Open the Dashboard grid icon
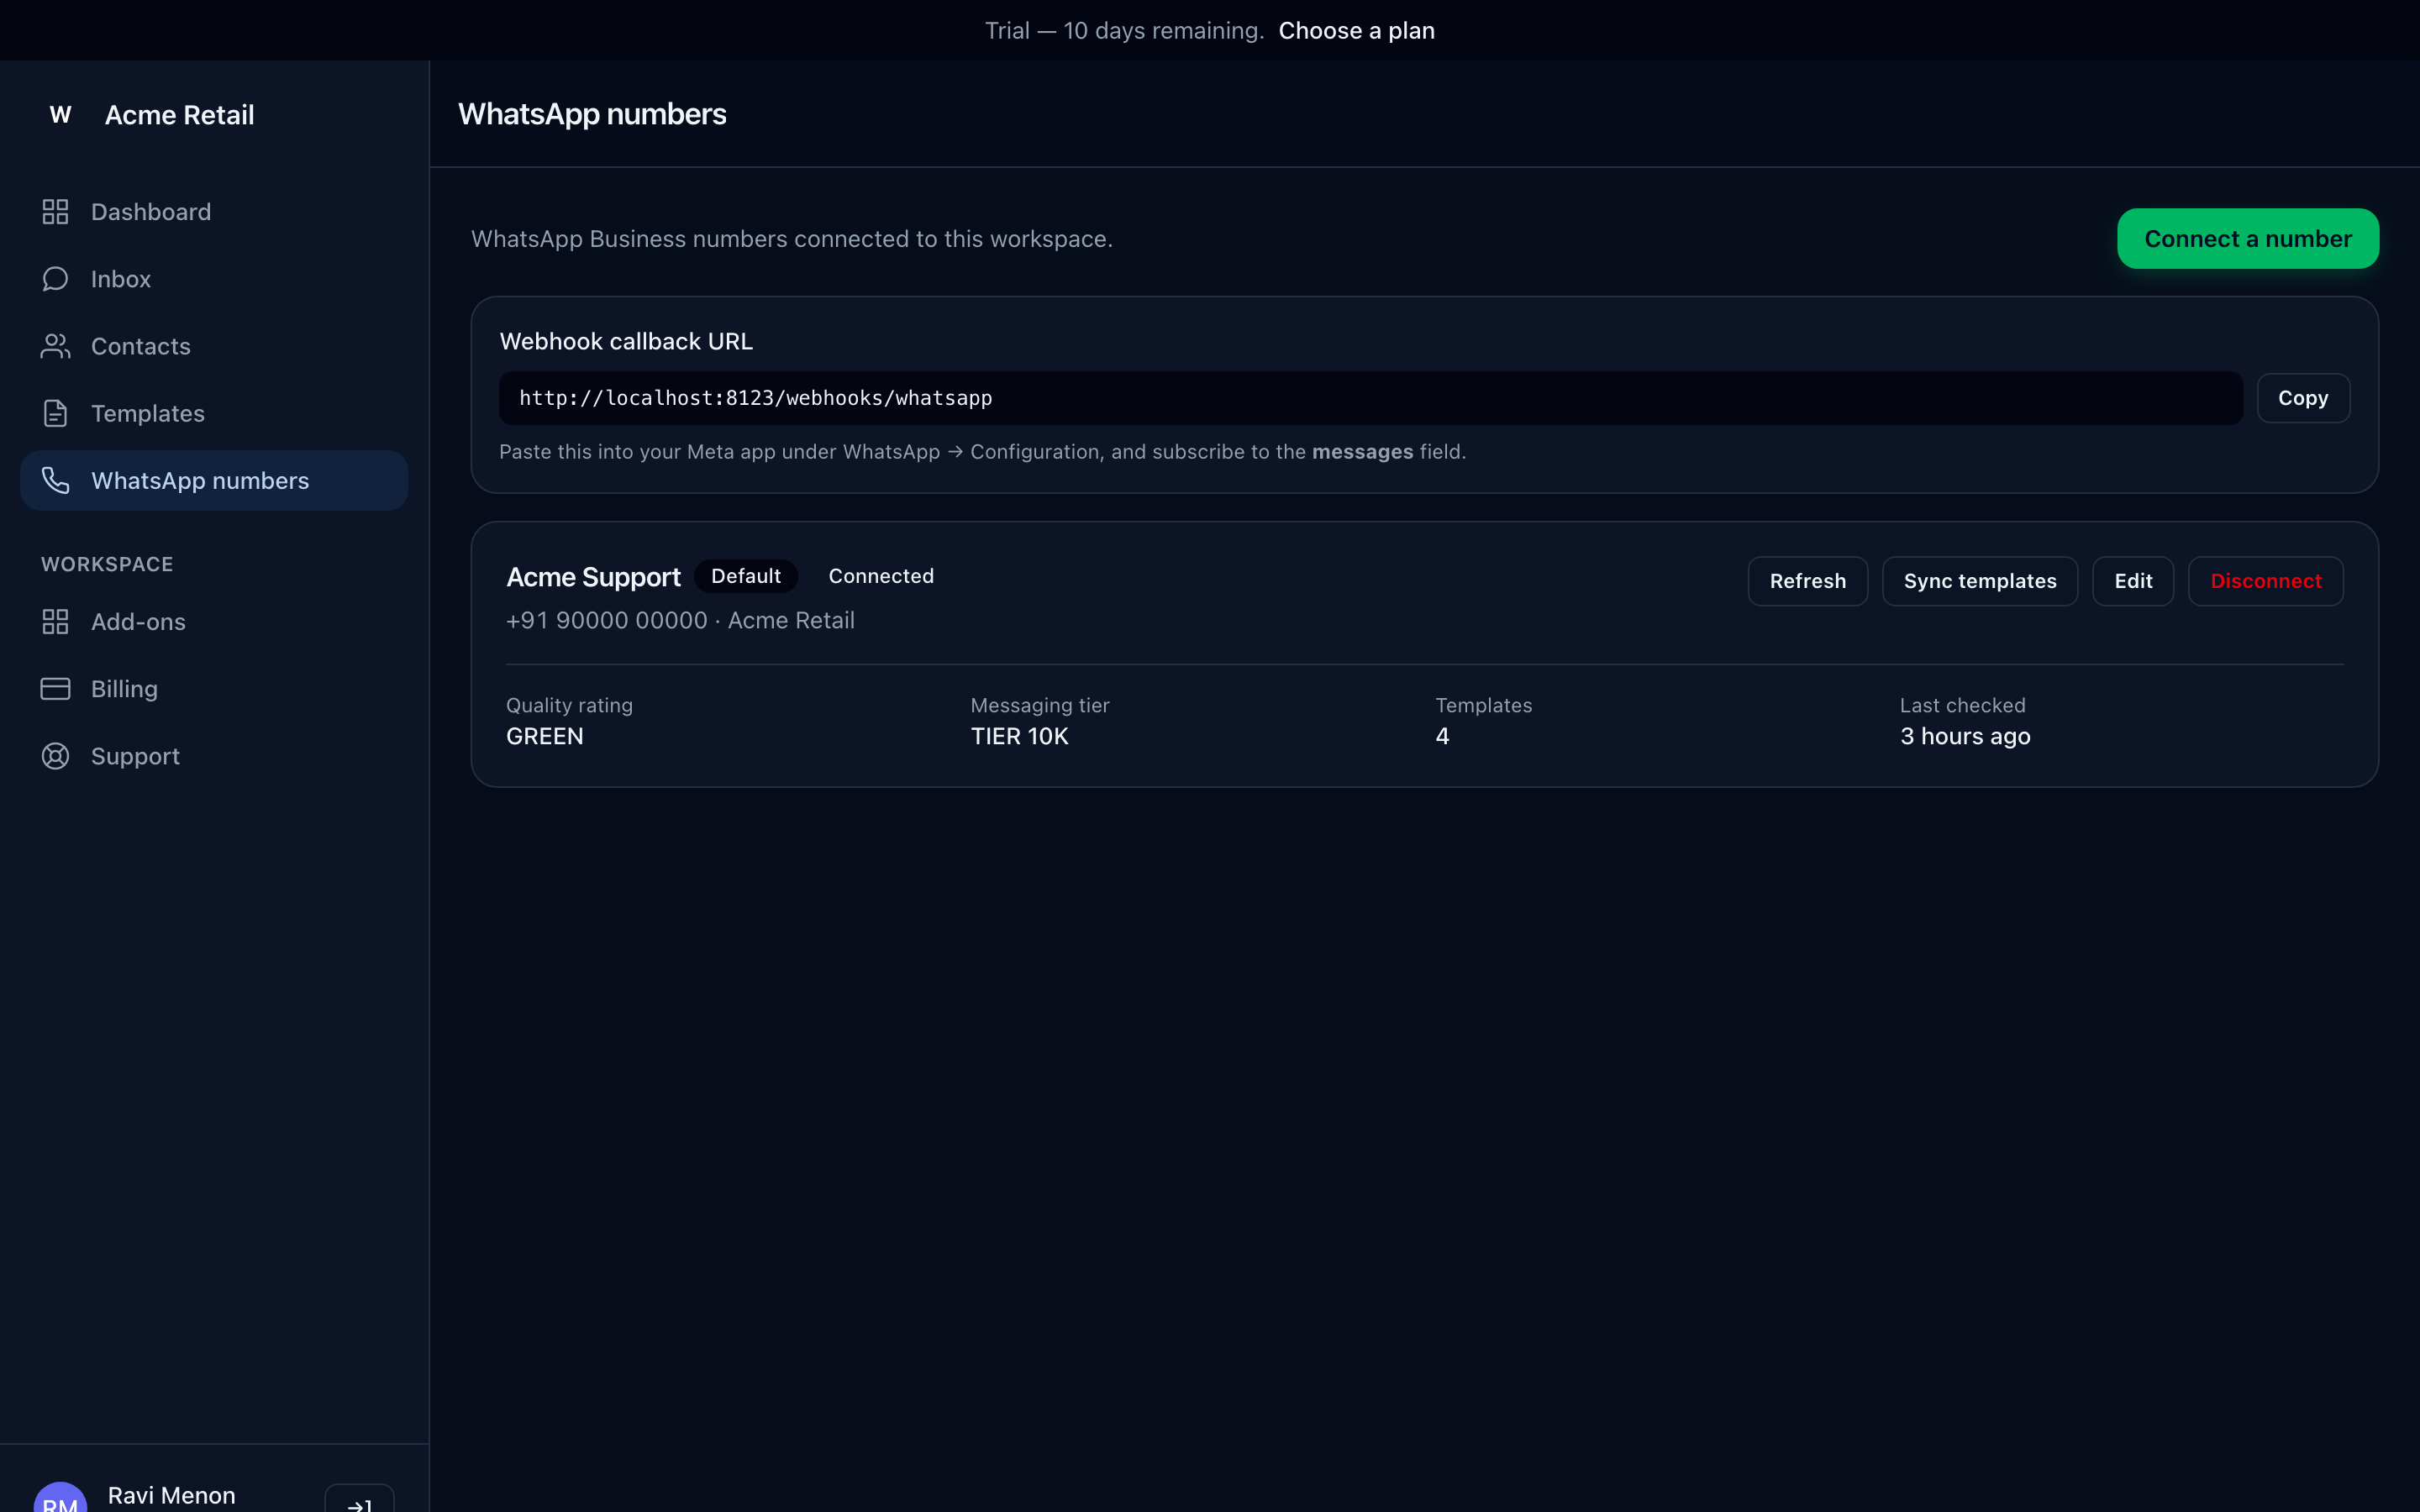 click(55, 212)
